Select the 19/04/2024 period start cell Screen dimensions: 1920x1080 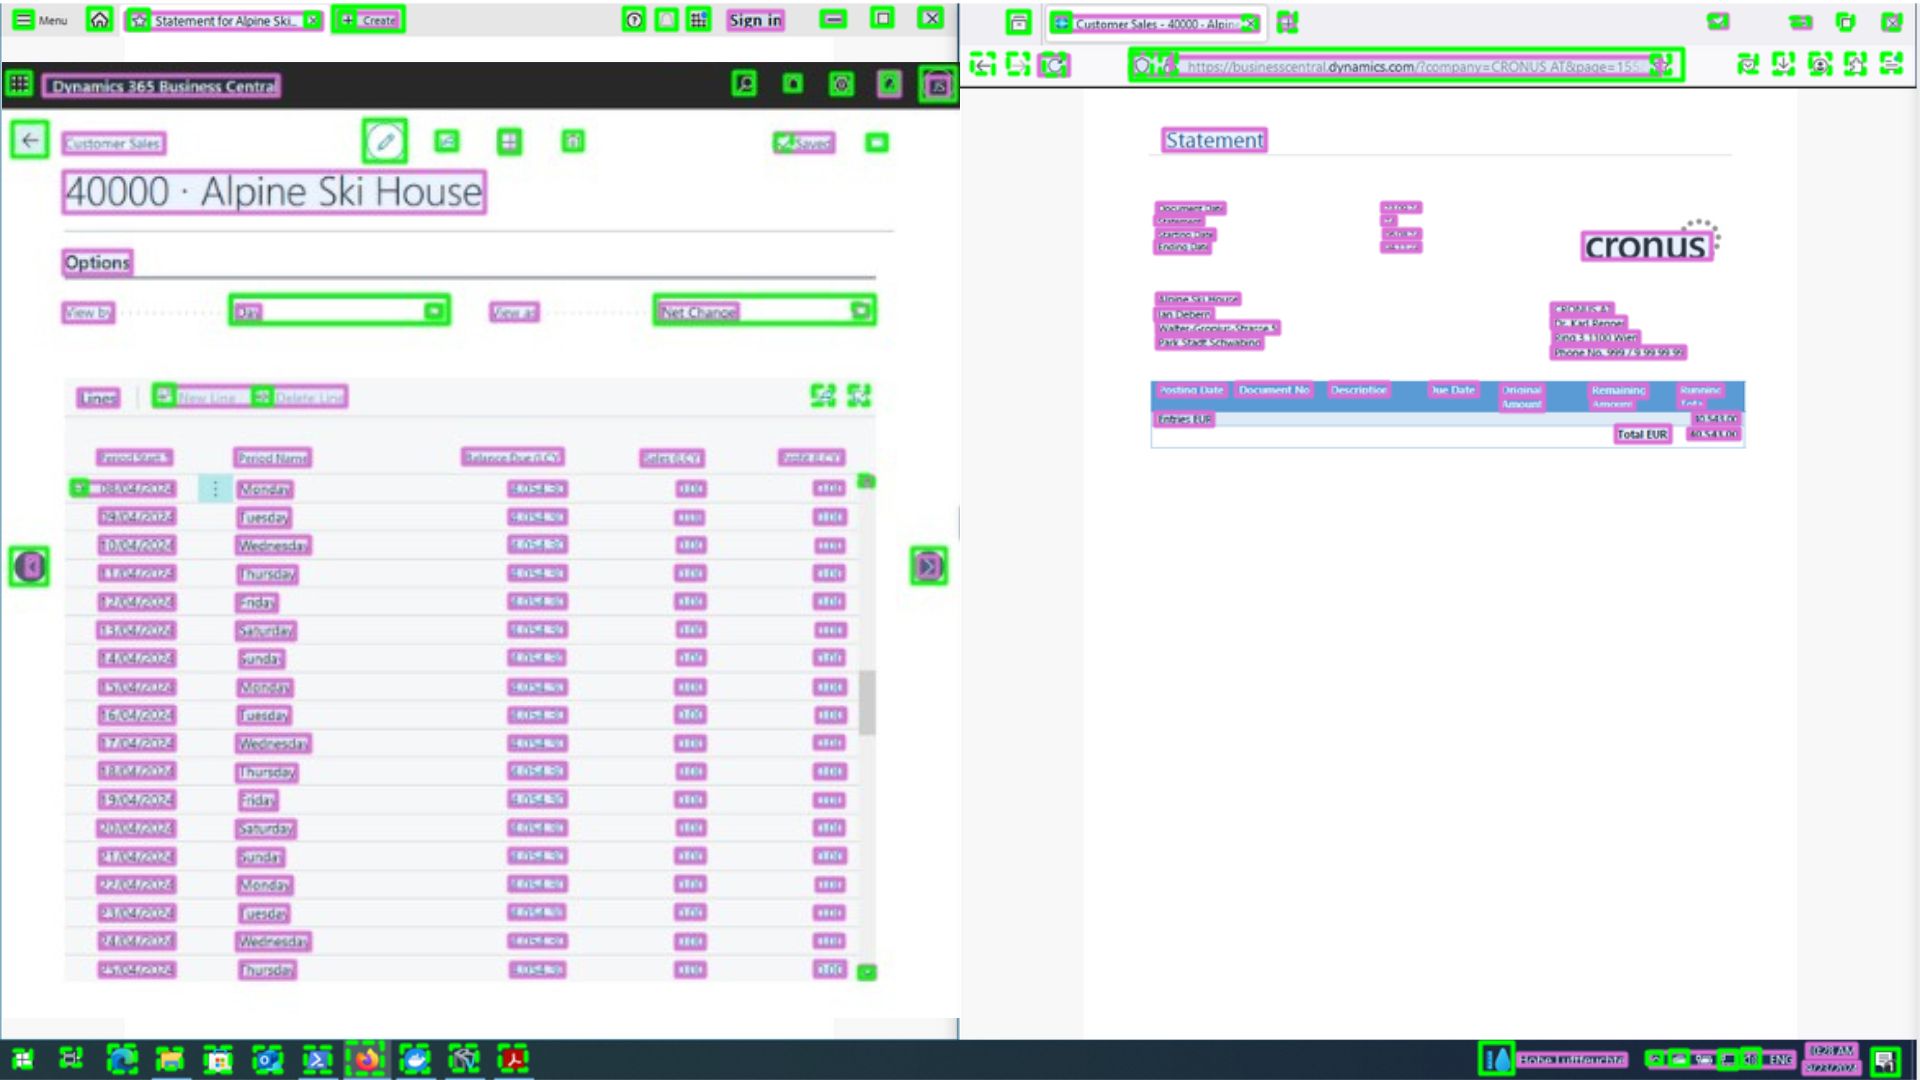(137, 800)
